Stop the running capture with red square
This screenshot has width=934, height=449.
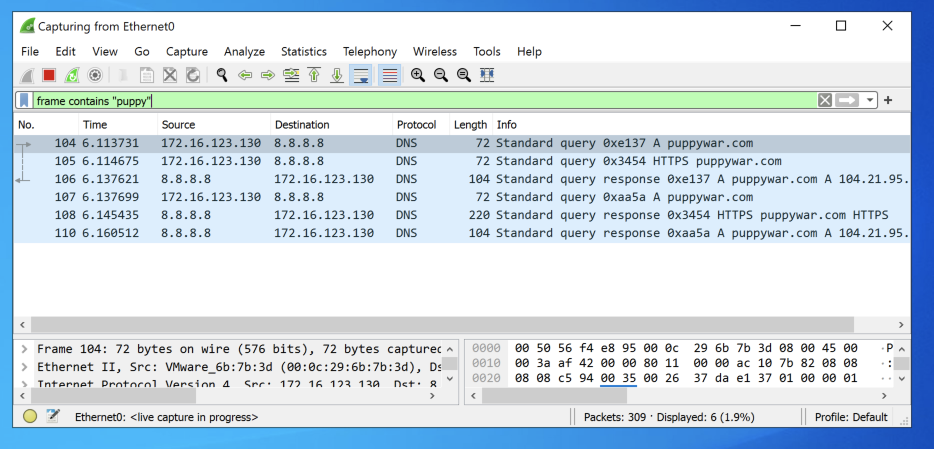(49, 76)
